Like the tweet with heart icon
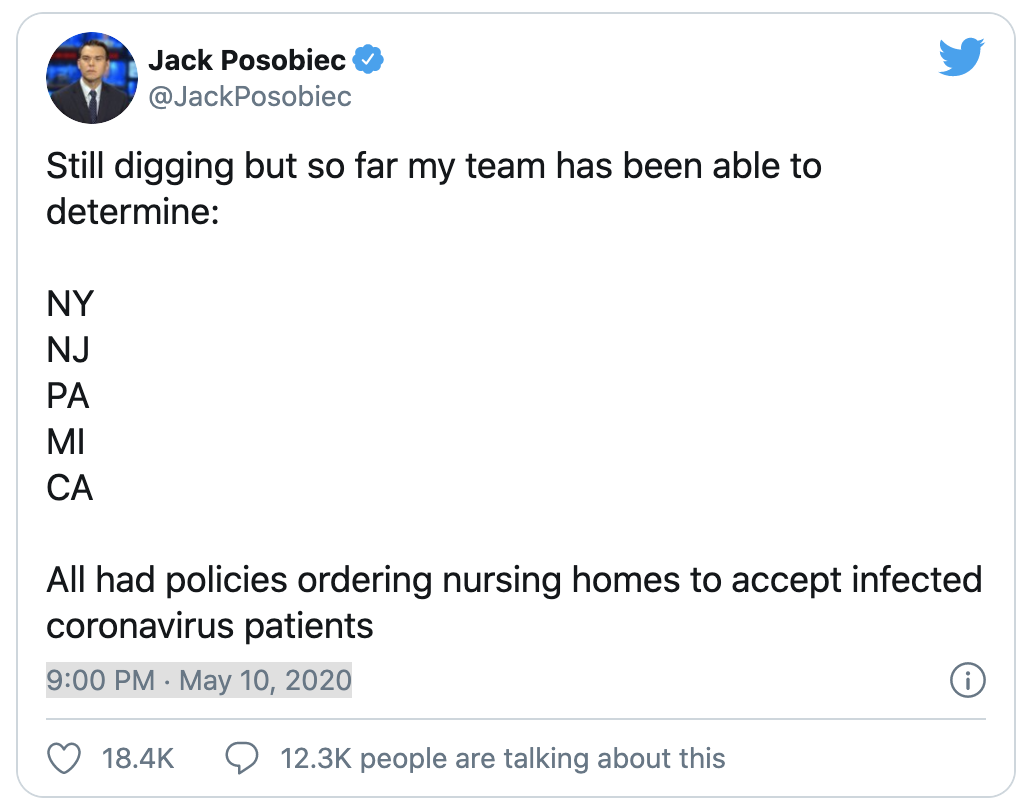1018x804 pixels. coord(64,758)
